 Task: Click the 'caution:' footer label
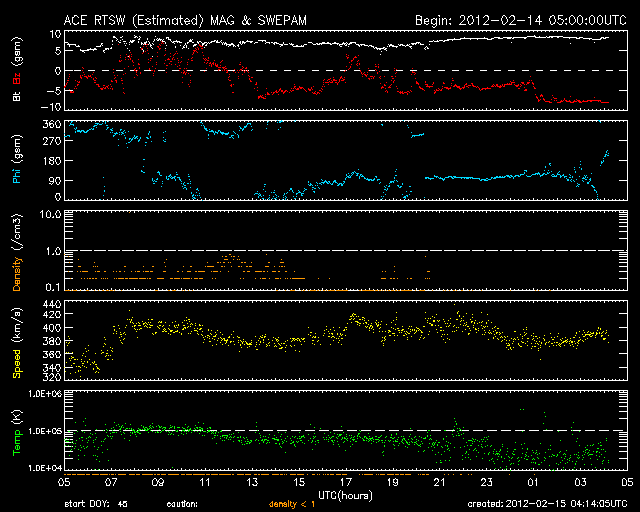click(x=182, y=504)
